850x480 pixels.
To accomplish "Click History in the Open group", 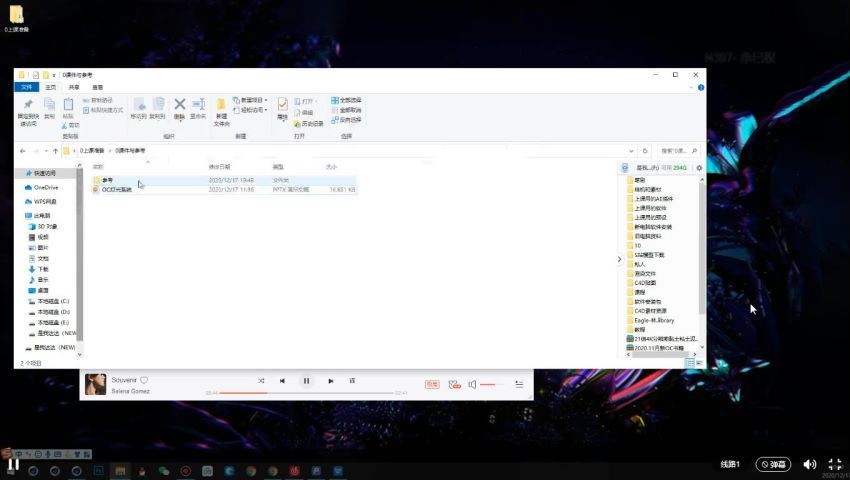I will pyautogui.click(x=308, y=124).
